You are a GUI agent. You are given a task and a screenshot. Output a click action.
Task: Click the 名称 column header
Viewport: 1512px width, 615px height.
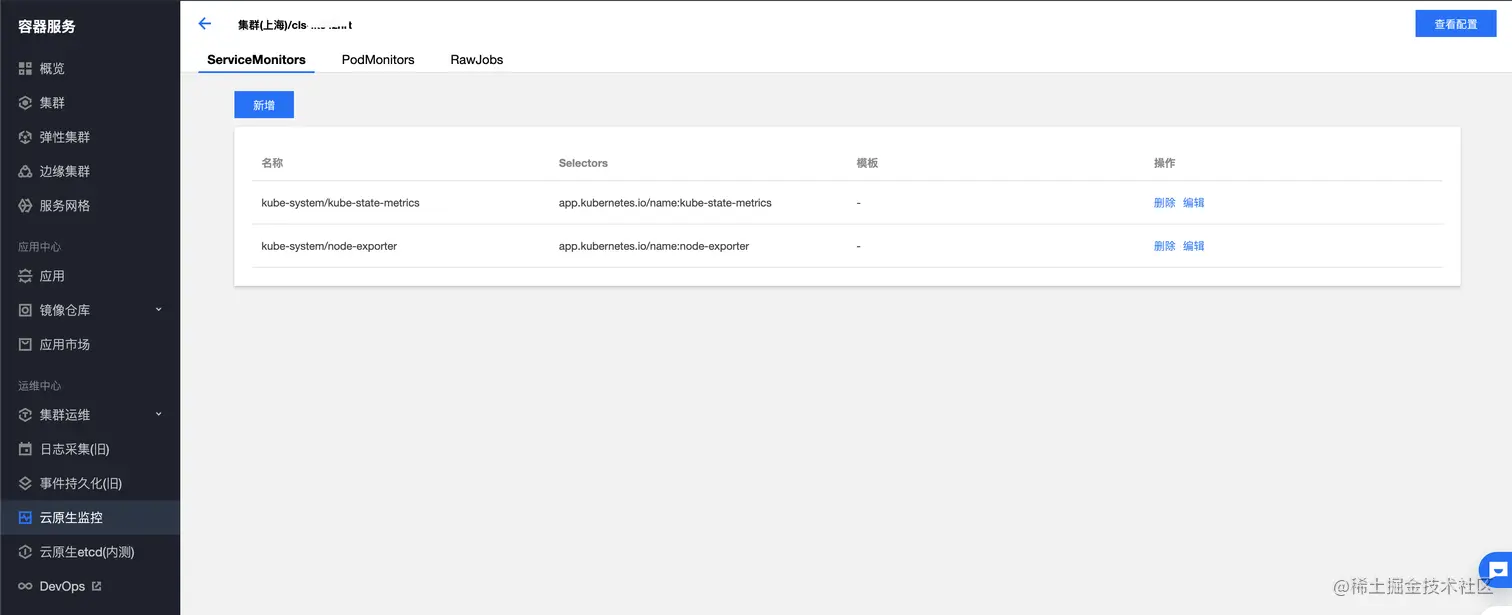click(x=272, y=163)
